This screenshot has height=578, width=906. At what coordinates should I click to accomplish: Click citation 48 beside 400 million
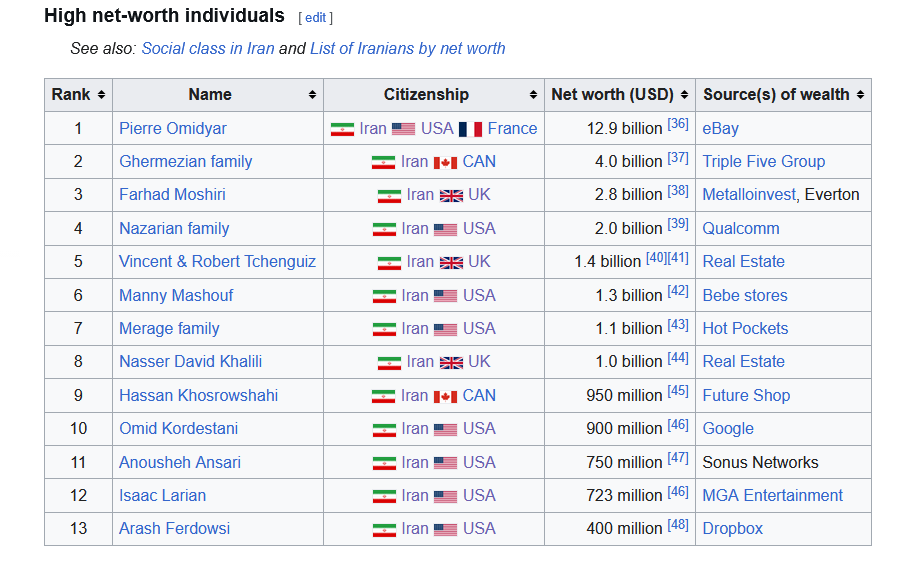coord(677,525)
